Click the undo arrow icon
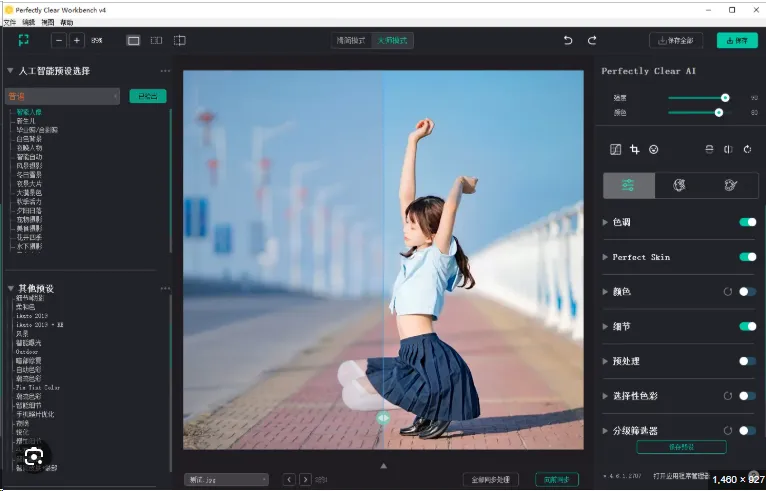Screen dimensions: 766x491 click(x=568, y=41)
